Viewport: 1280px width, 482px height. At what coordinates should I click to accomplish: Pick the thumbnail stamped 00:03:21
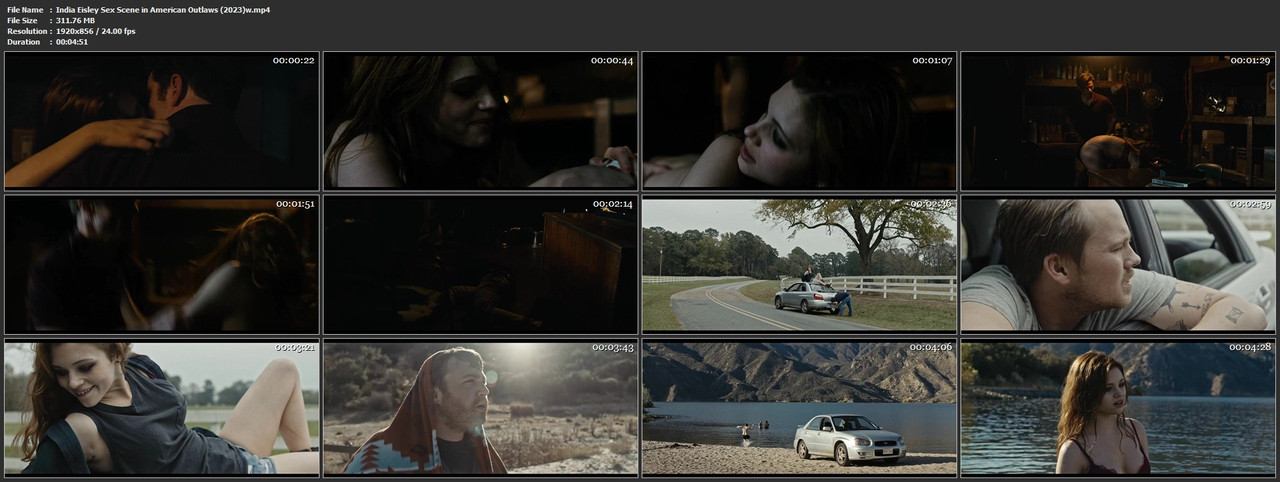click(161, 407)
